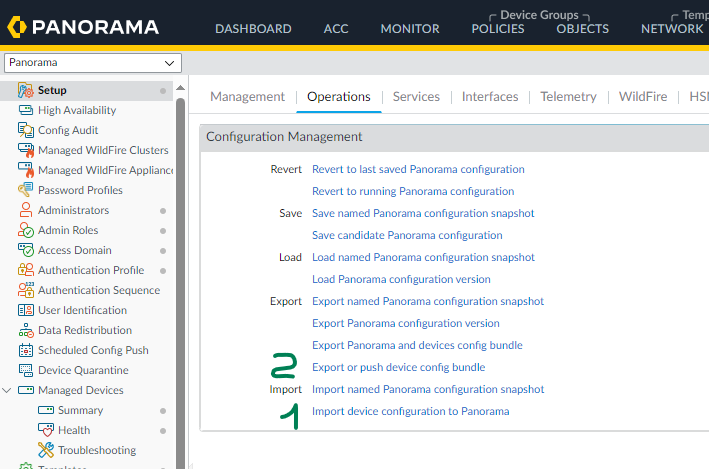Open the Panorama context dropdown
709x469 pixels.
click(x=93, y=63)
